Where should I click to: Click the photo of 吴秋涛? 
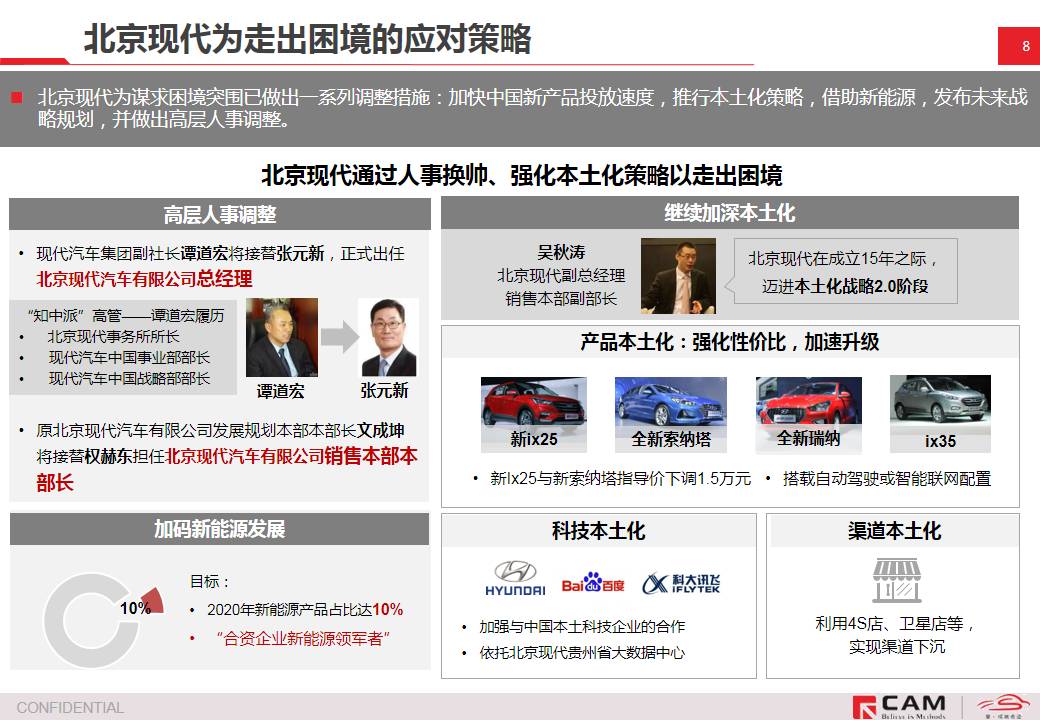pos(678,275)
